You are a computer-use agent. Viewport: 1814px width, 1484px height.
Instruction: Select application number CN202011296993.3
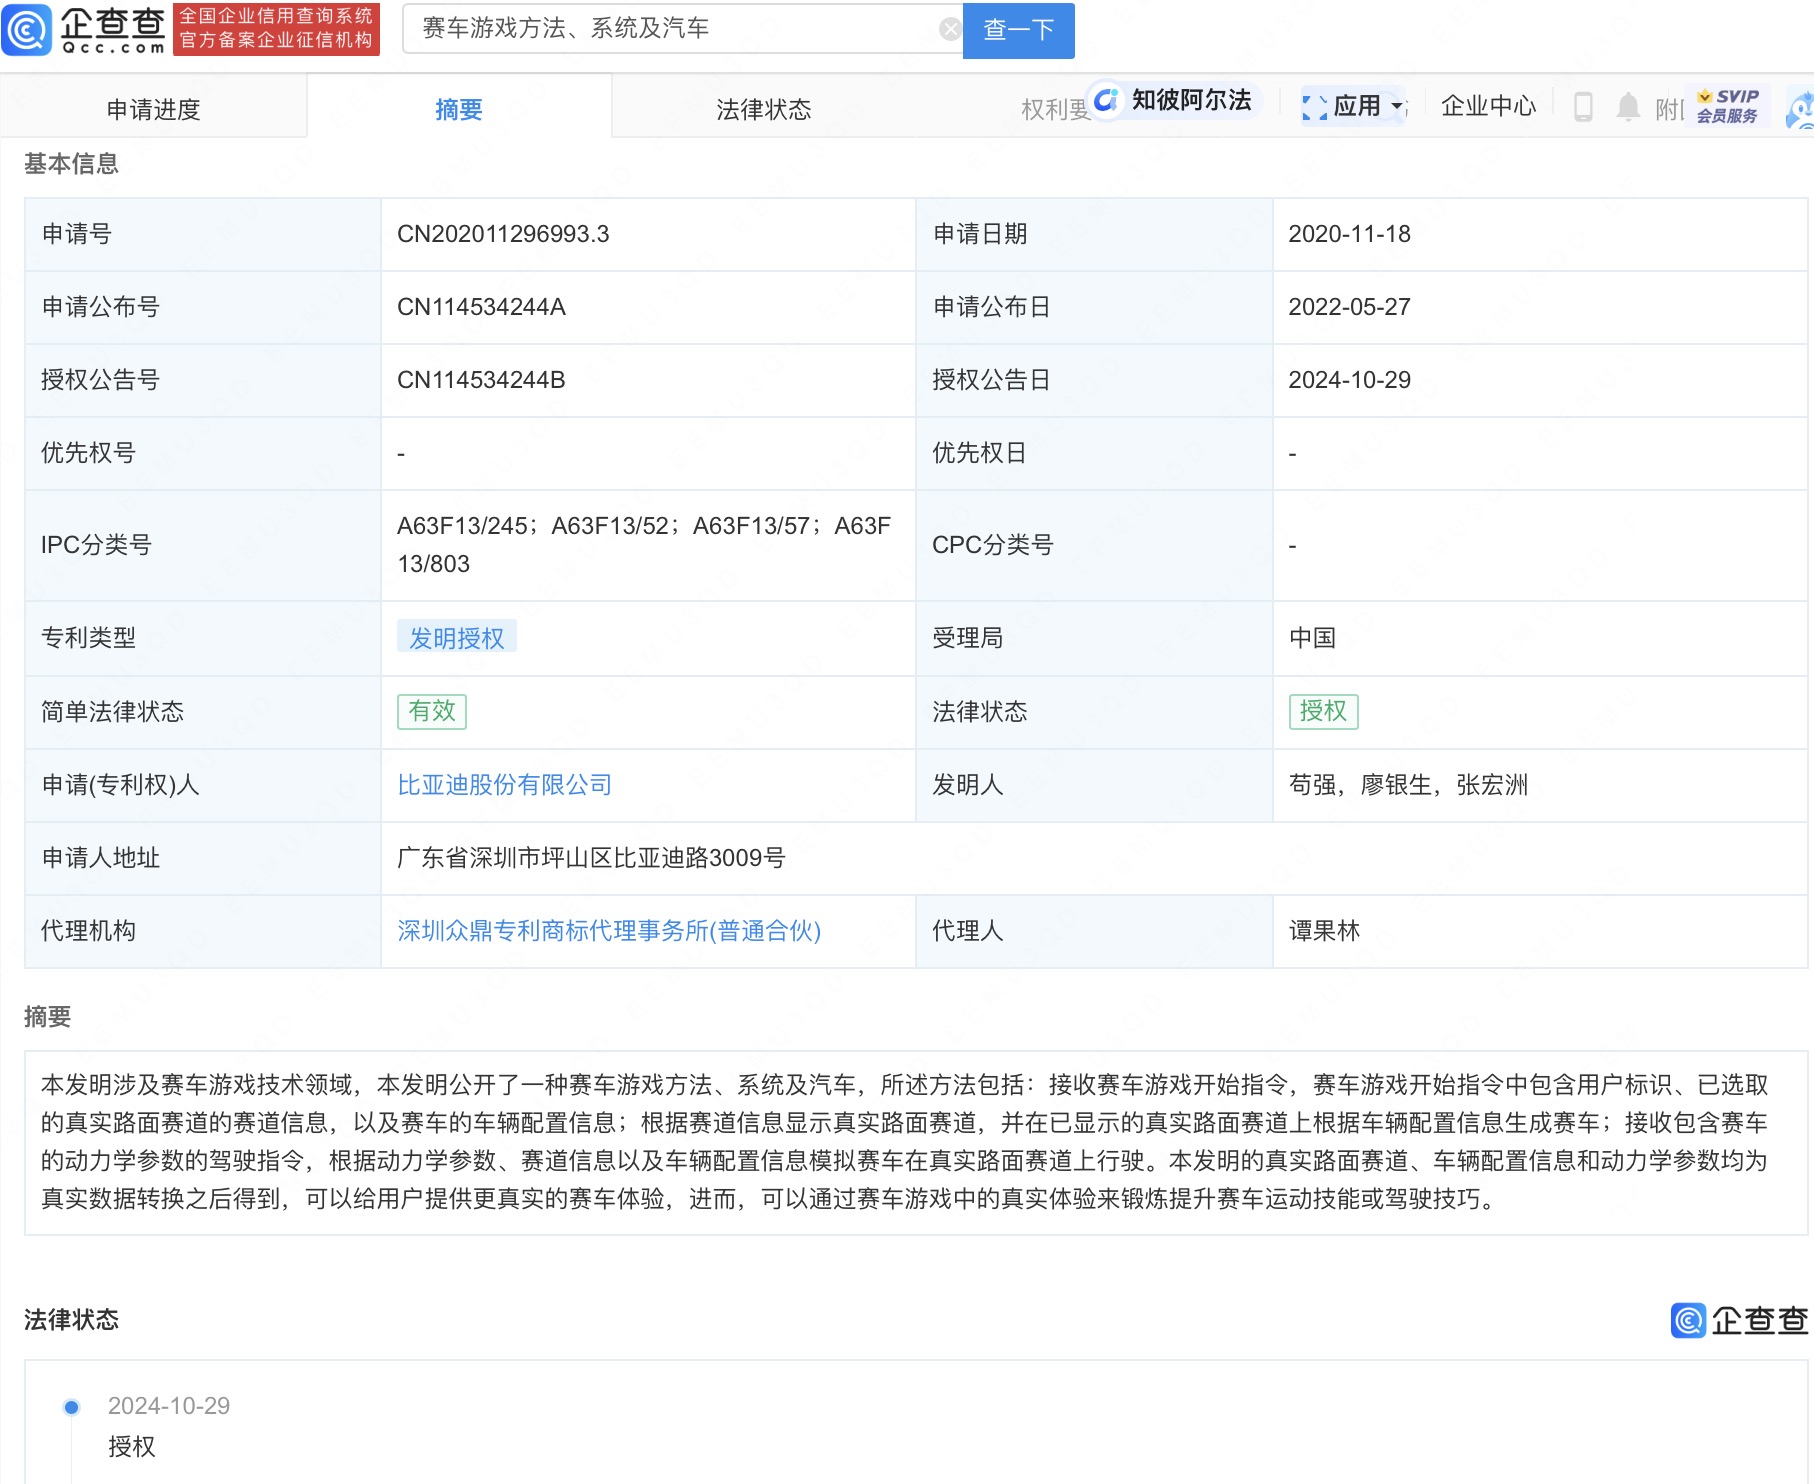pos(503,234)
